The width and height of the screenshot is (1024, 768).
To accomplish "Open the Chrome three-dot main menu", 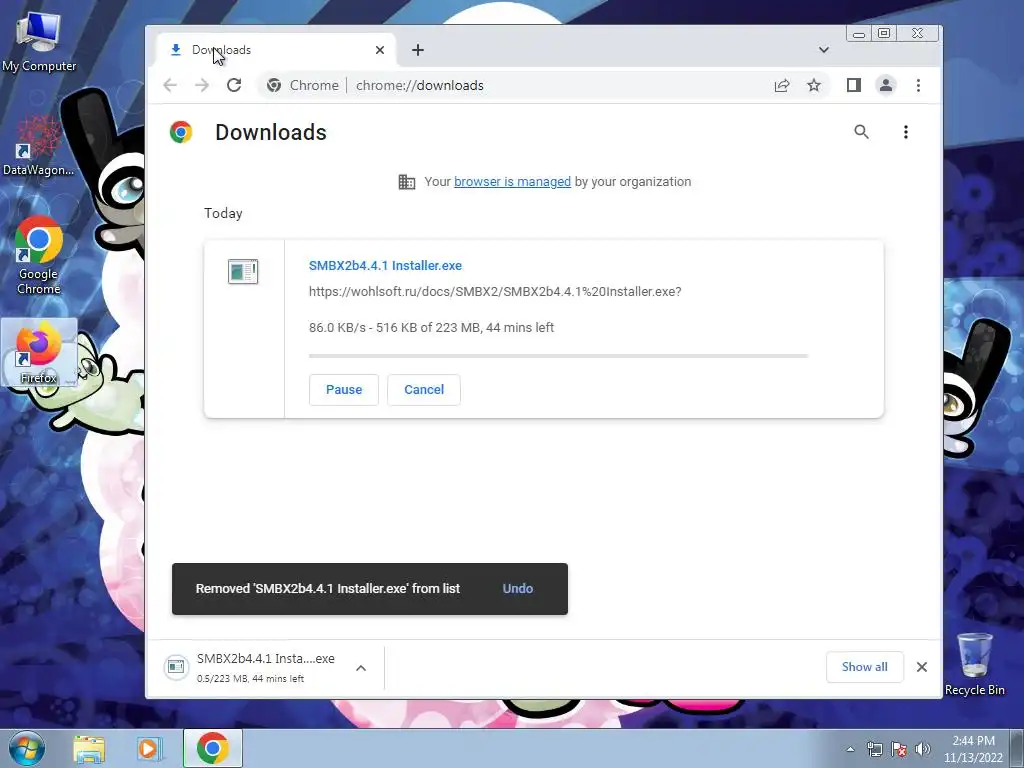I will point(918,86).
